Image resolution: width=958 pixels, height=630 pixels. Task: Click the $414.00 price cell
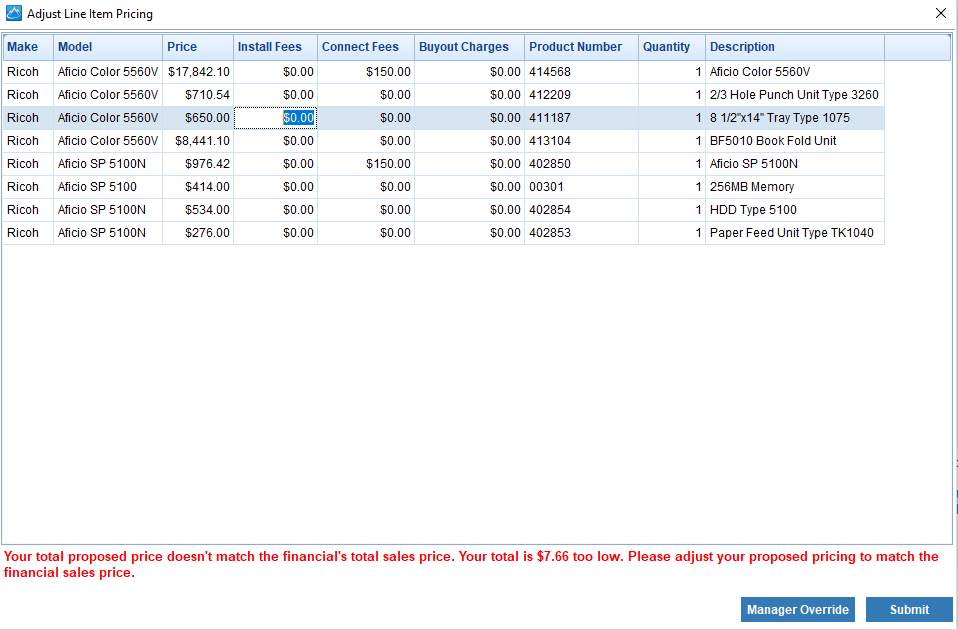(x=198, y=187)
